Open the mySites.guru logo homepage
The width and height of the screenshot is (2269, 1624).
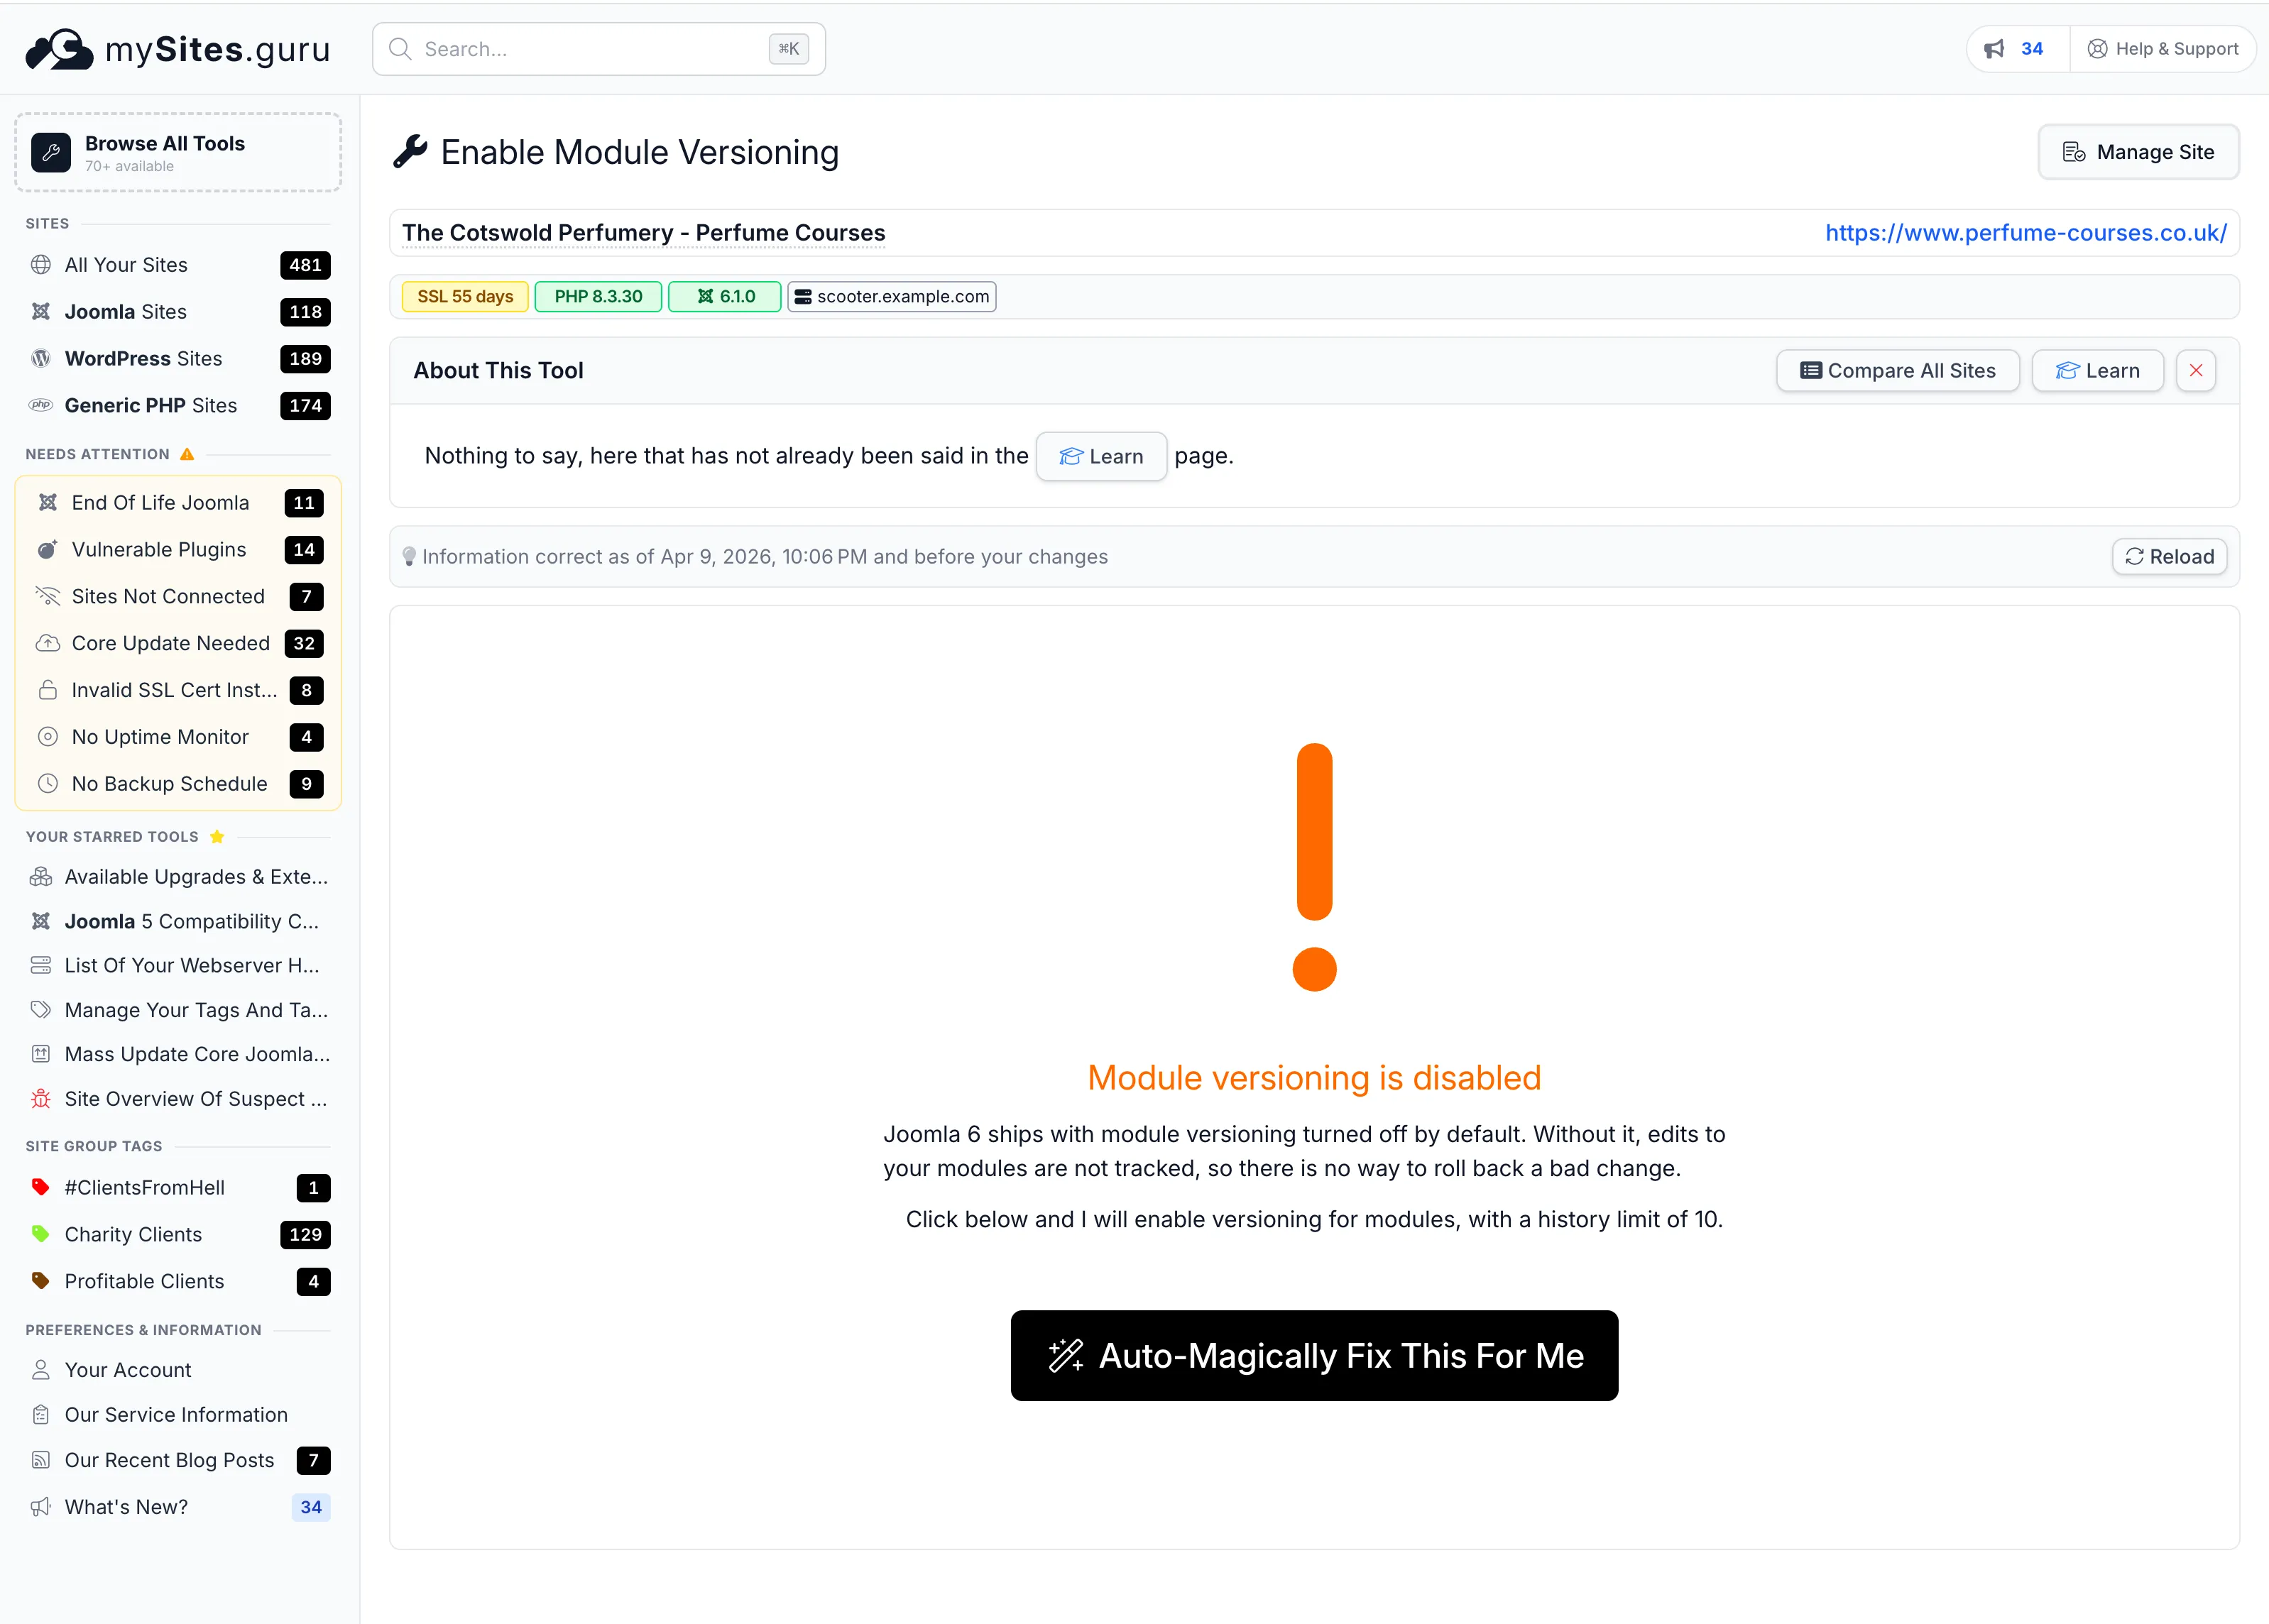tap(176, 48)
